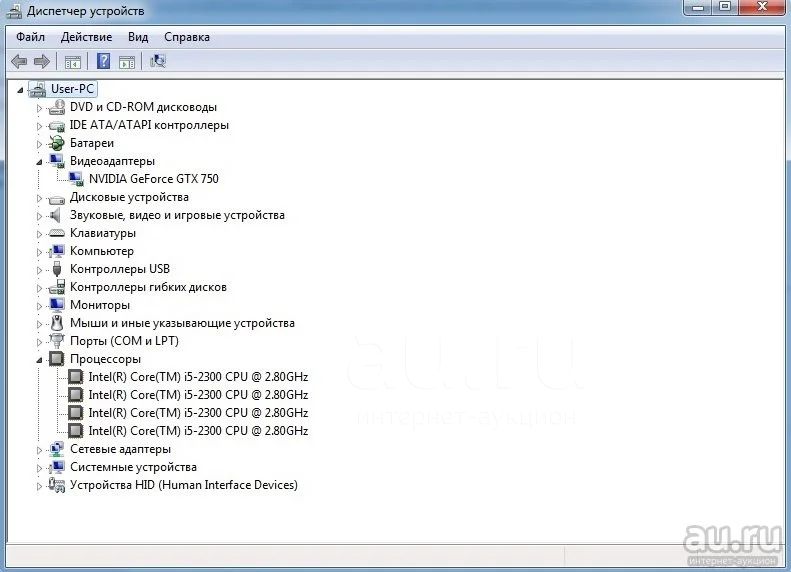Click the Компьютер category icon
This screenshot has width=791, height=572.
point(56,251)
